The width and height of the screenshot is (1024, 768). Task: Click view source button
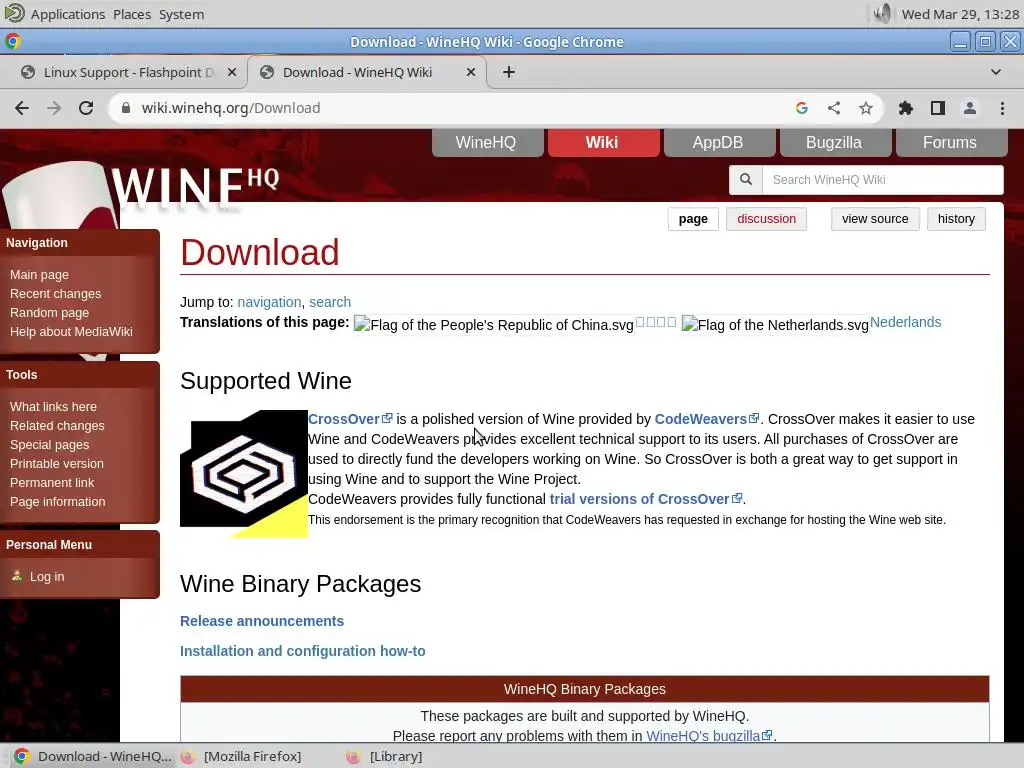pyautogui.click(x=875, y=219)
